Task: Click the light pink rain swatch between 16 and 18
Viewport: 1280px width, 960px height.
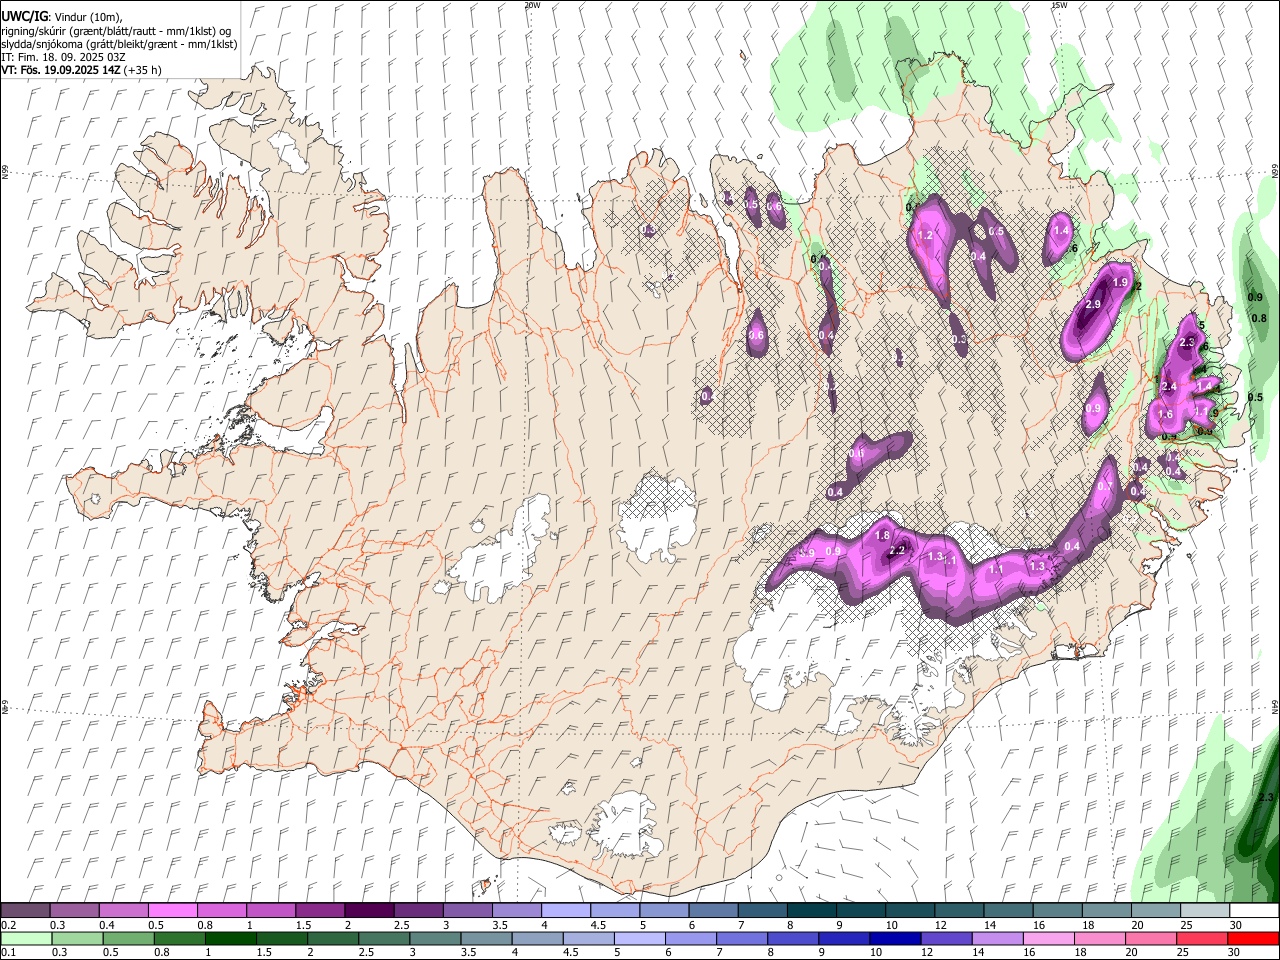Action: click(x=1049, y=938)
